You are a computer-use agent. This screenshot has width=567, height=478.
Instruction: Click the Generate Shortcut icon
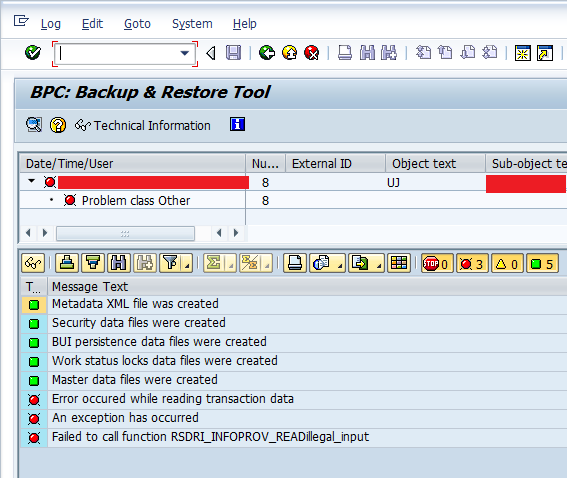click(545, 54)
